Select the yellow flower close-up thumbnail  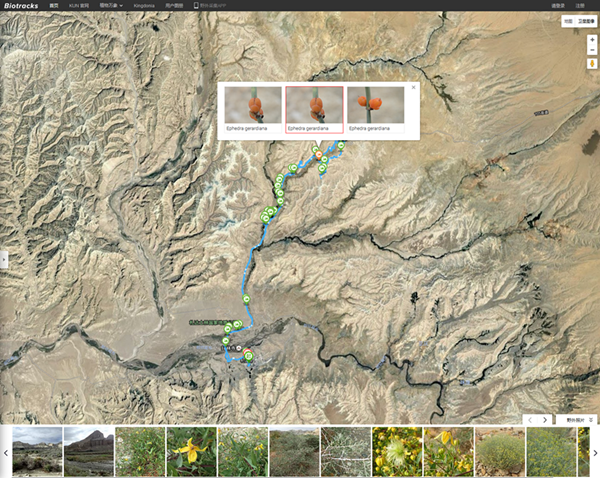[191, 452]
